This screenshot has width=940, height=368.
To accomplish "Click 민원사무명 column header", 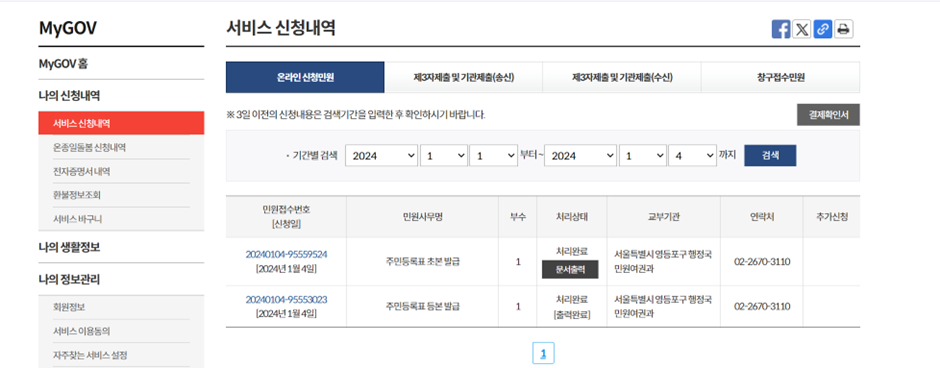I will tap(423, 217).
